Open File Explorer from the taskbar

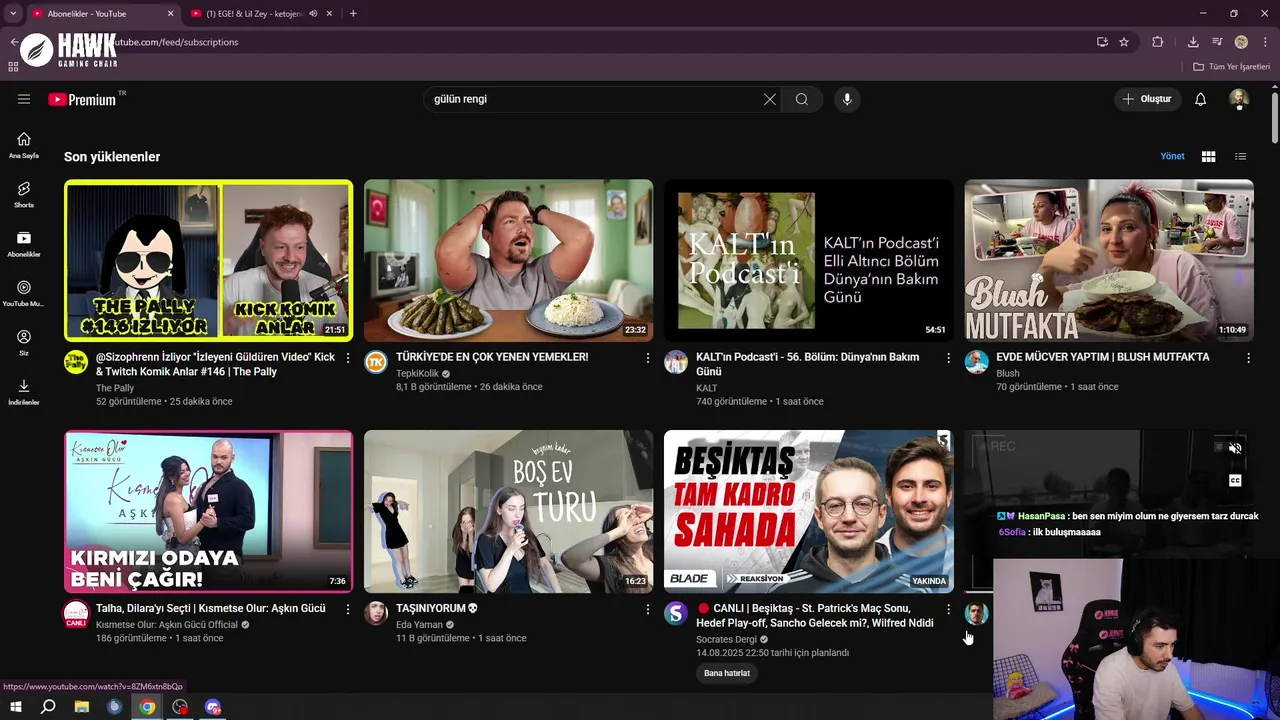(x=82, y=707)
